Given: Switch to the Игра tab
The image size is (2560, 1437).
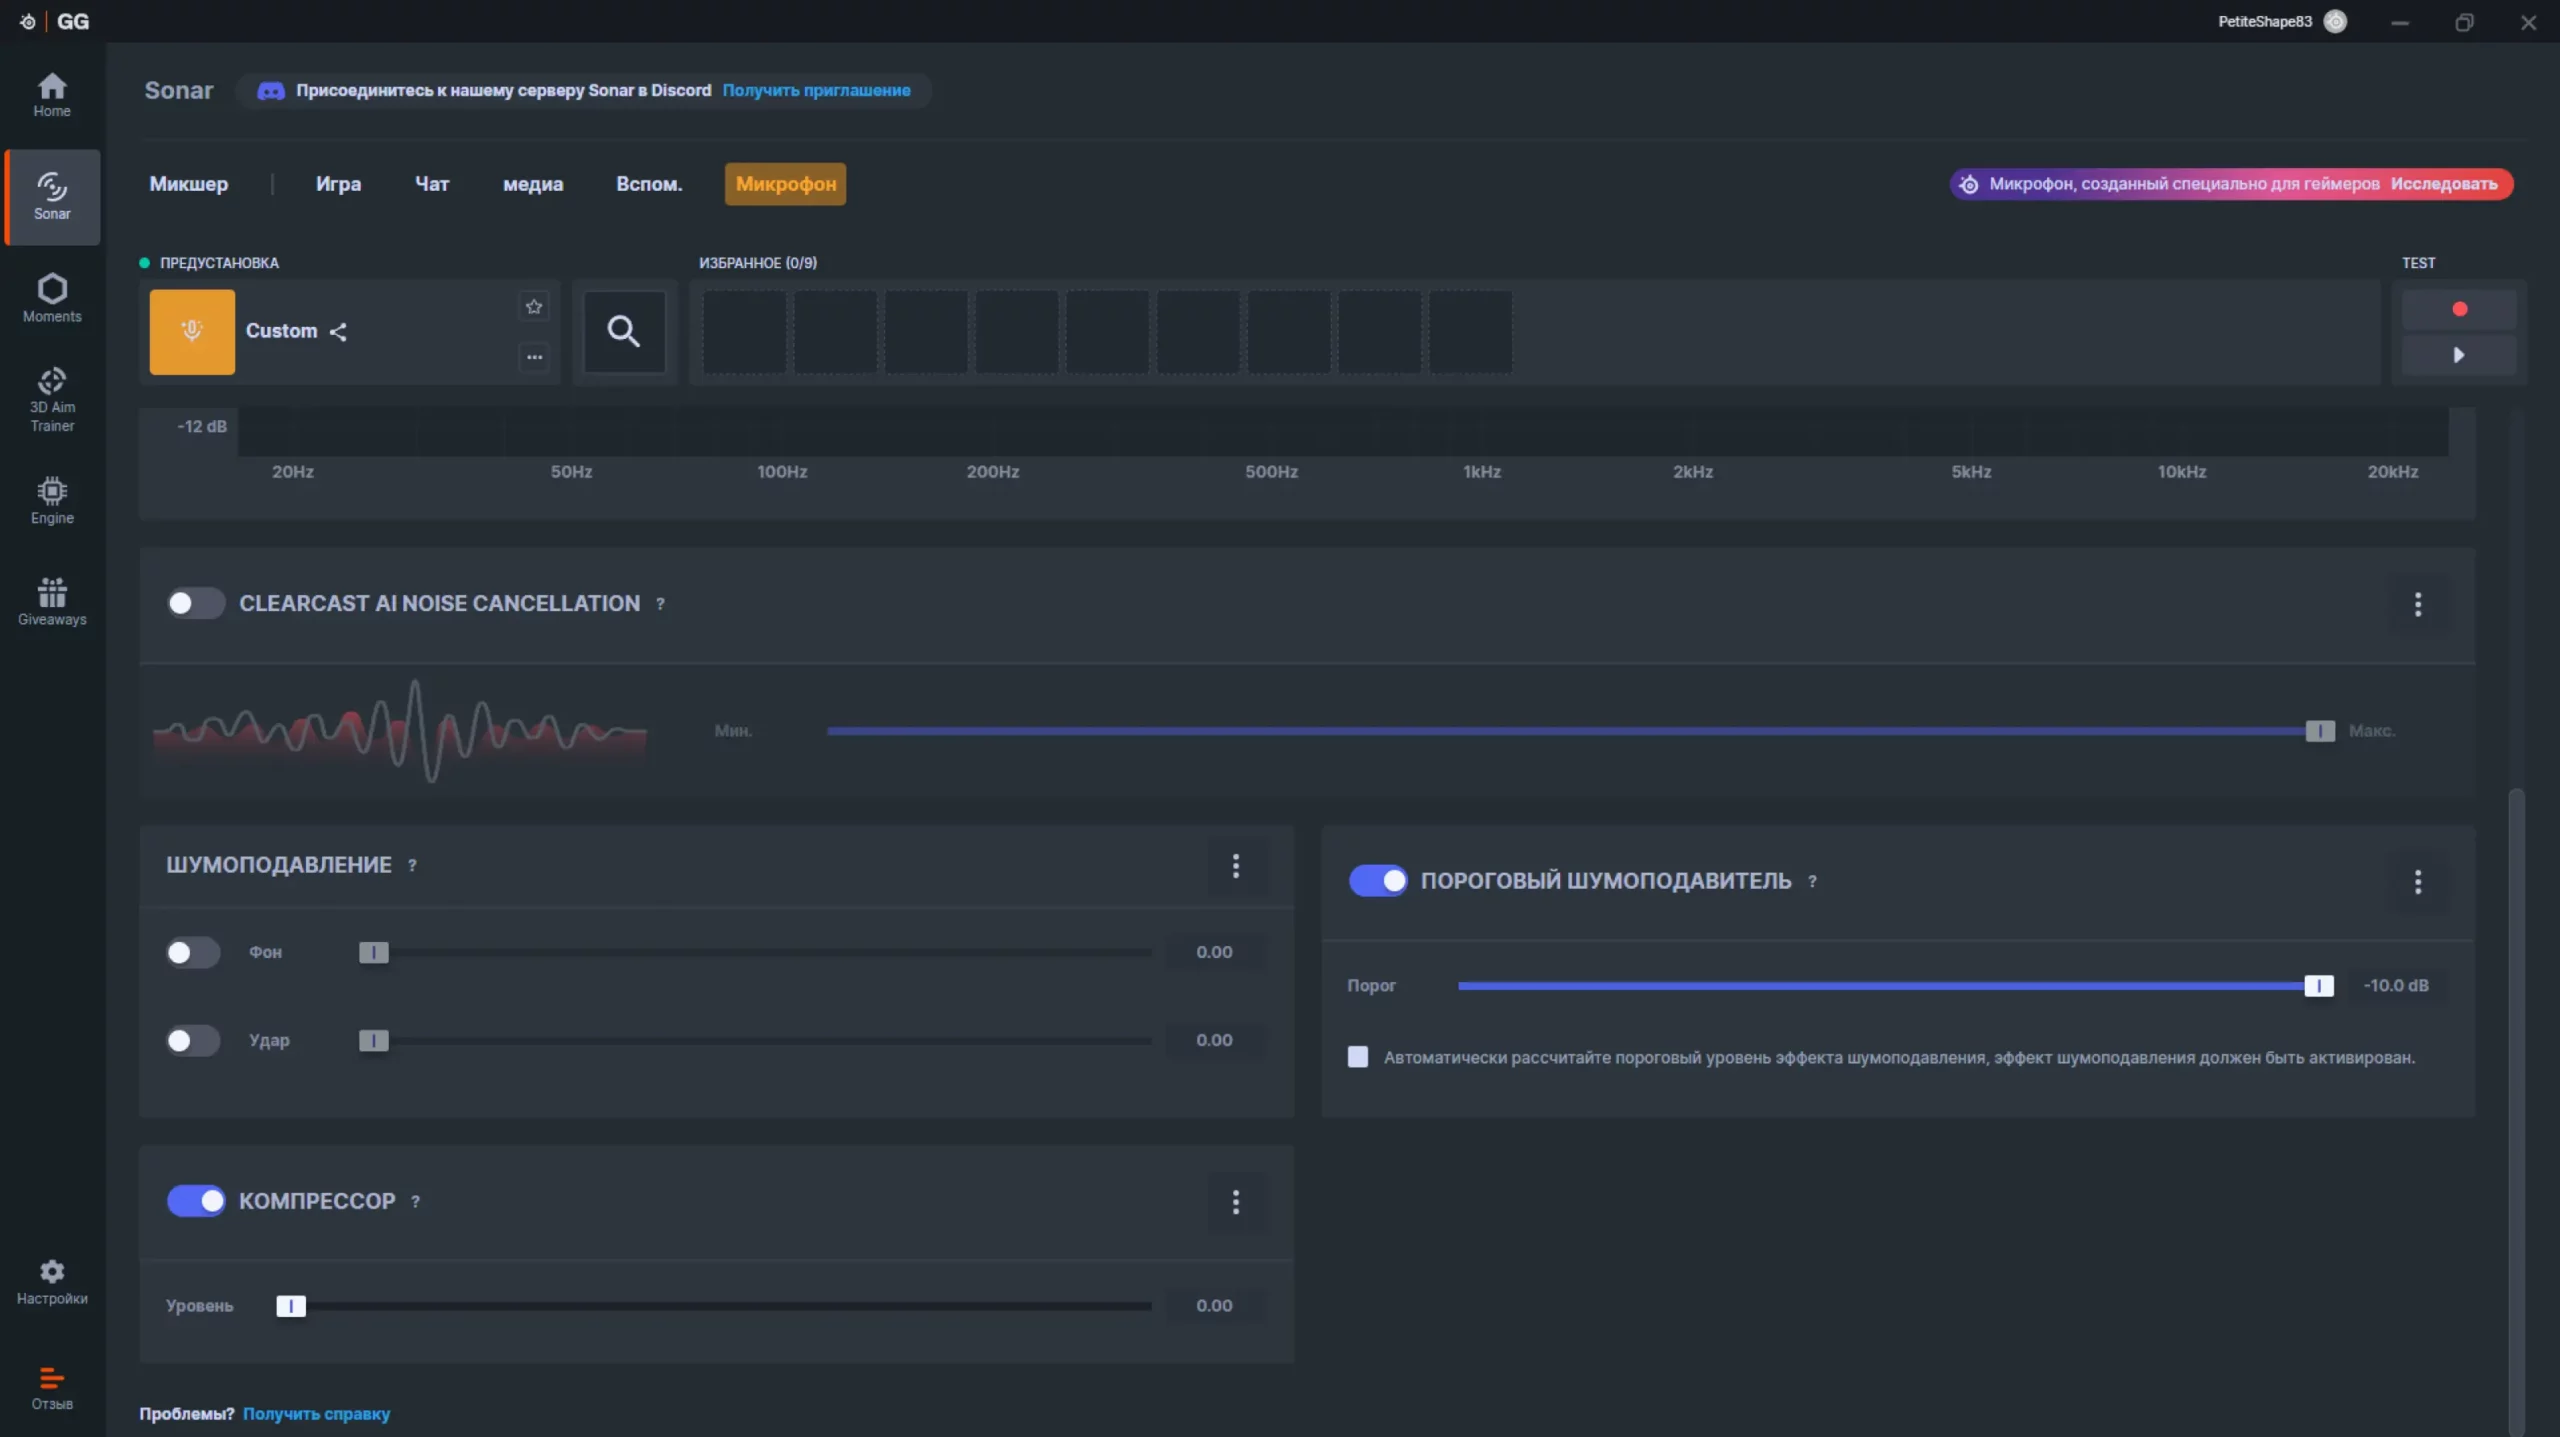Looking at the screenshot, I should point(338,184).
